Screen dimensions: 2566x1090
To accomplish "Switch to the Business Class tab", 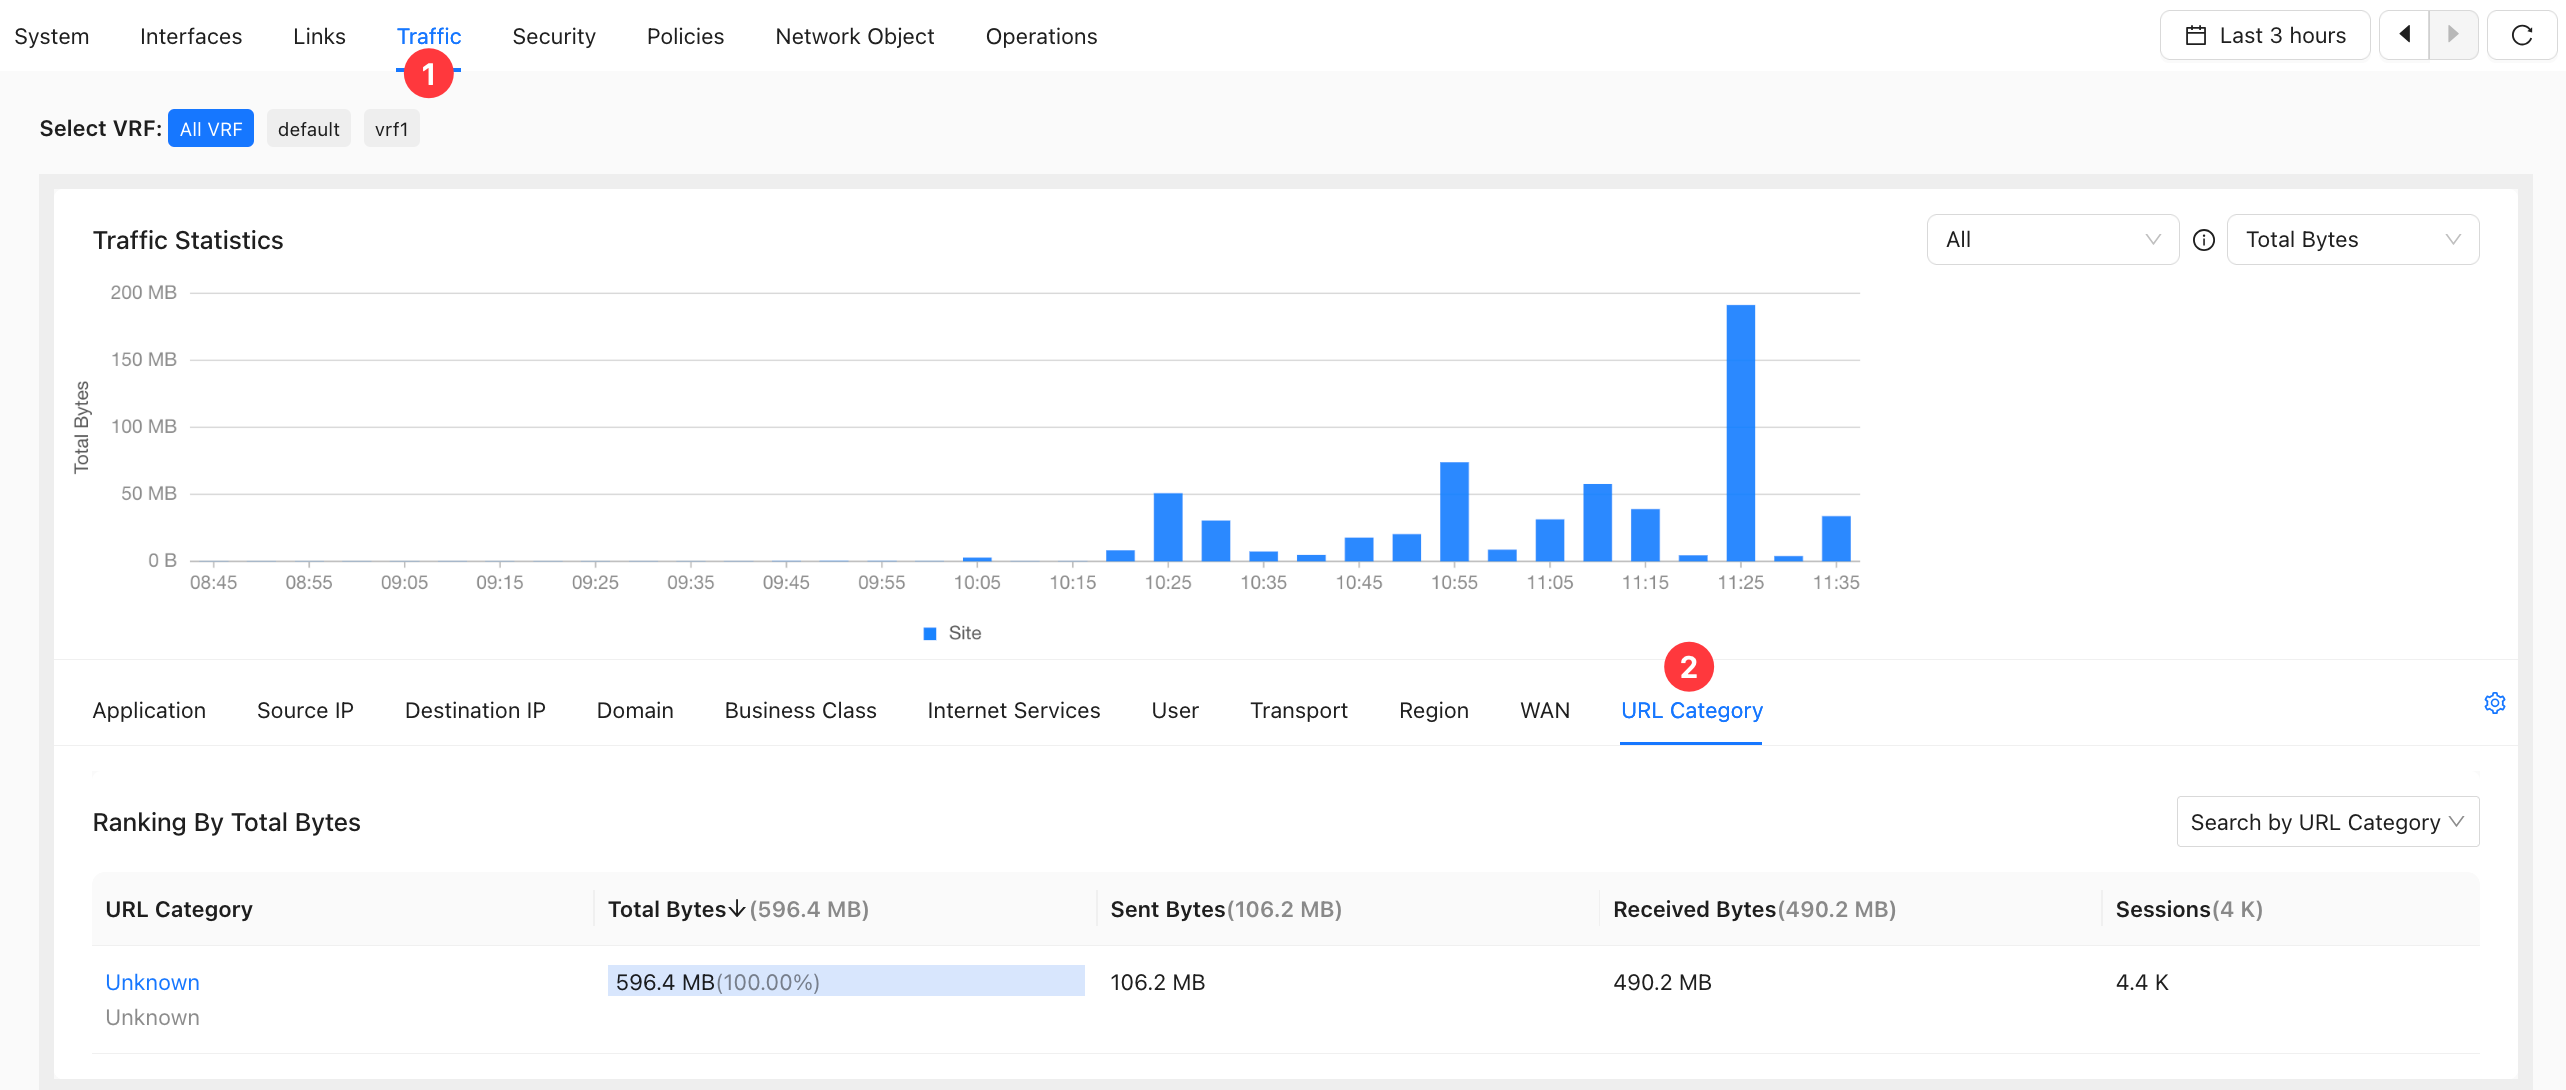I will pyautogui.click(x=800, y=710).
